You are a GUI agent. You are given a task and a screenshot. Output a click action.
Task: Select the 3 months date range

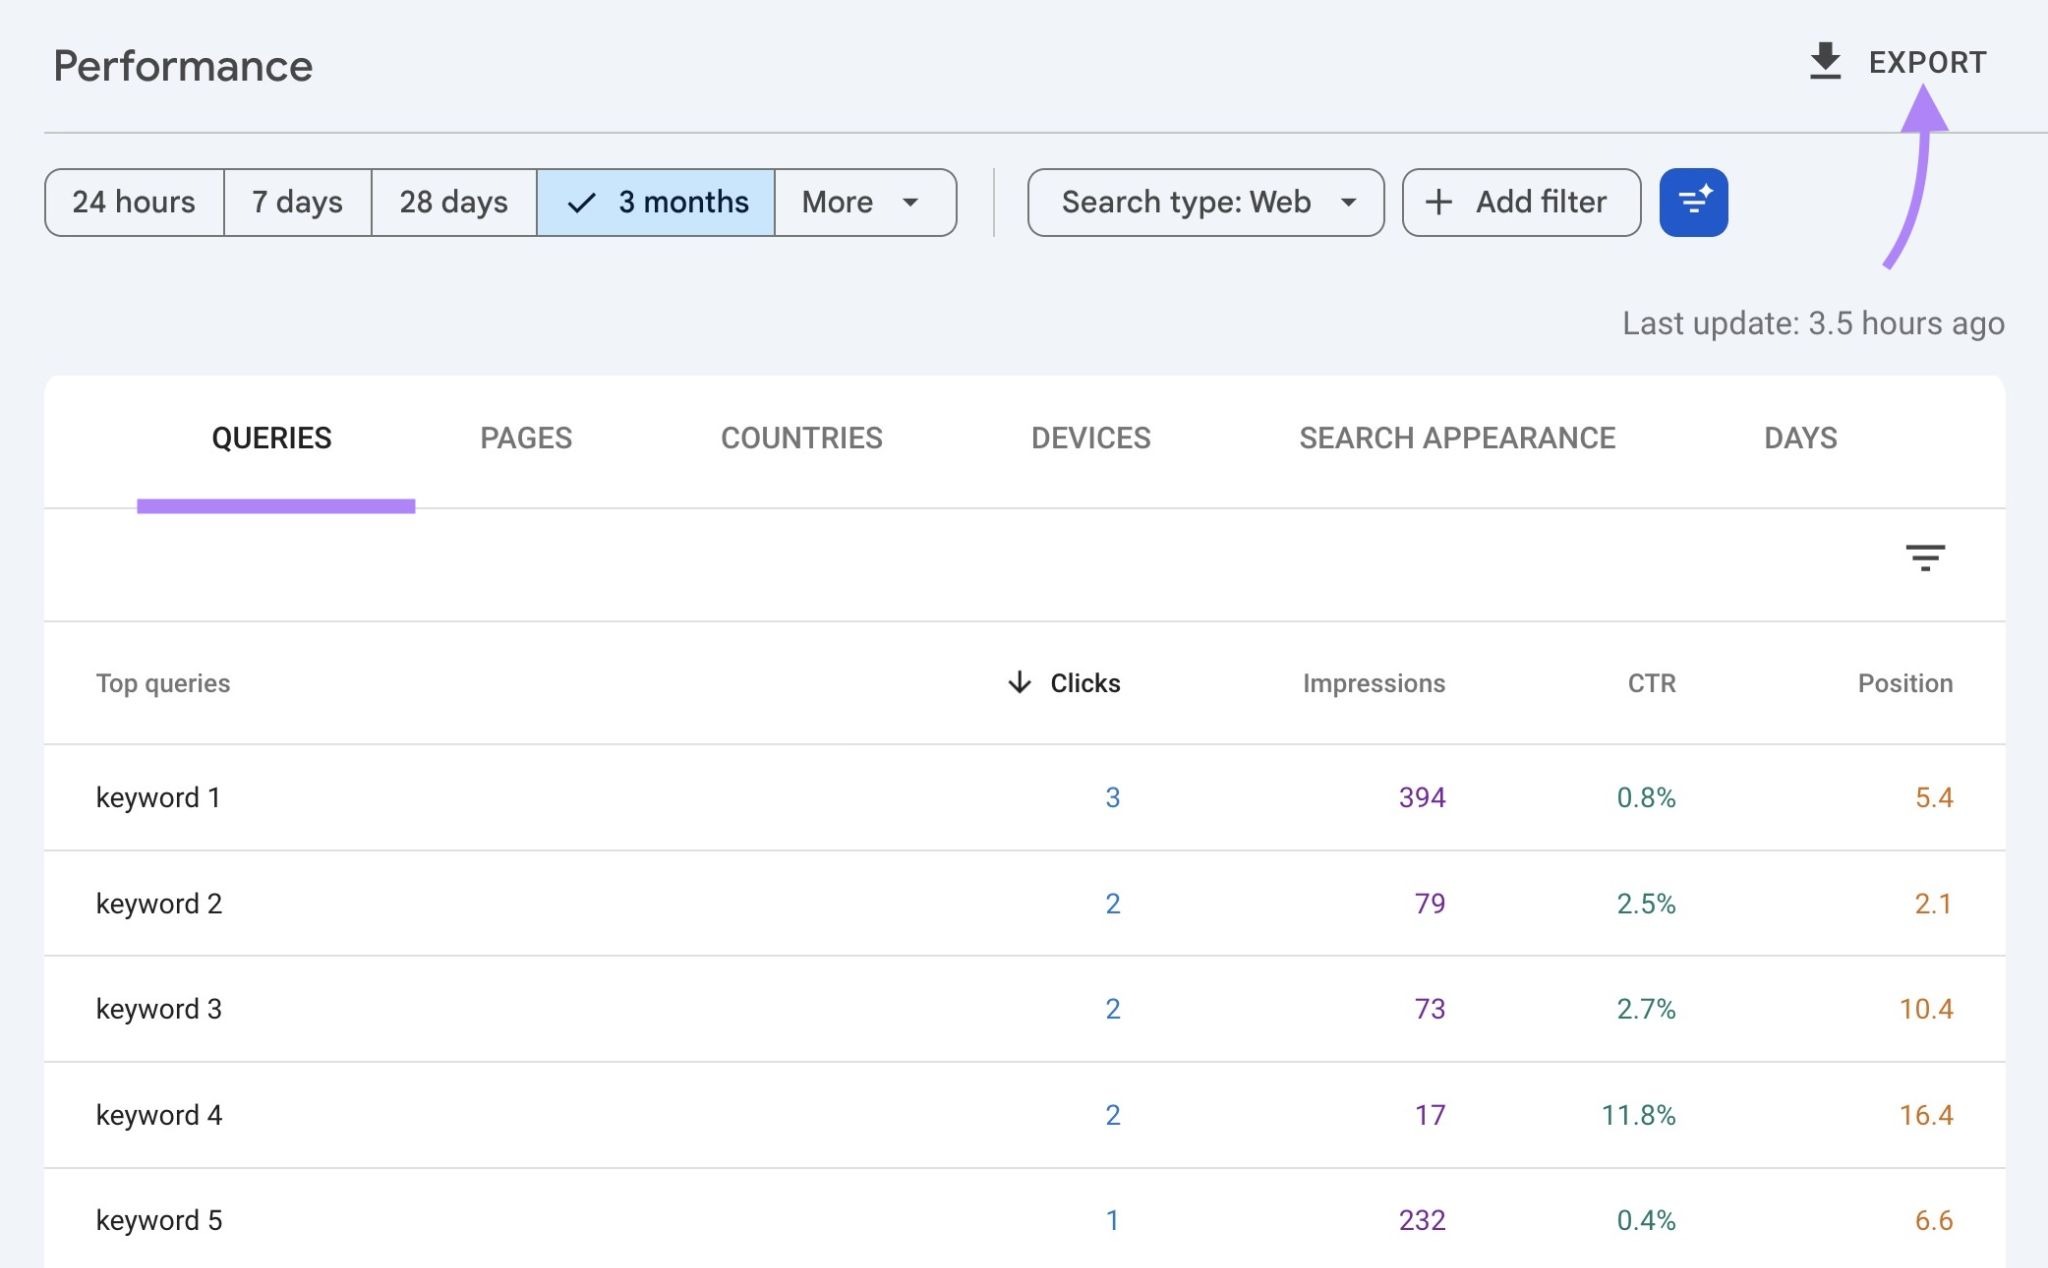pyautogui.click(x=656, y=202)
